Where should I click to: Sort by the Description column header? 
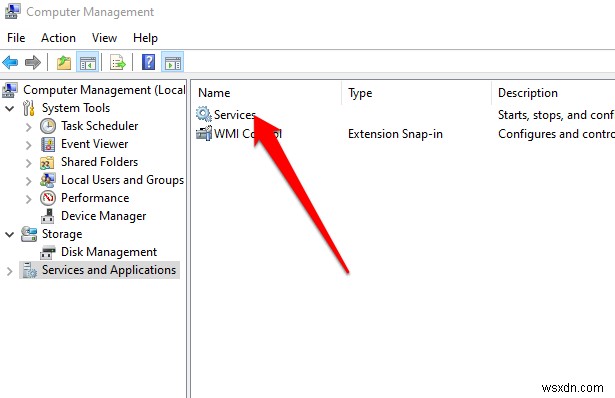click(553, 93)
